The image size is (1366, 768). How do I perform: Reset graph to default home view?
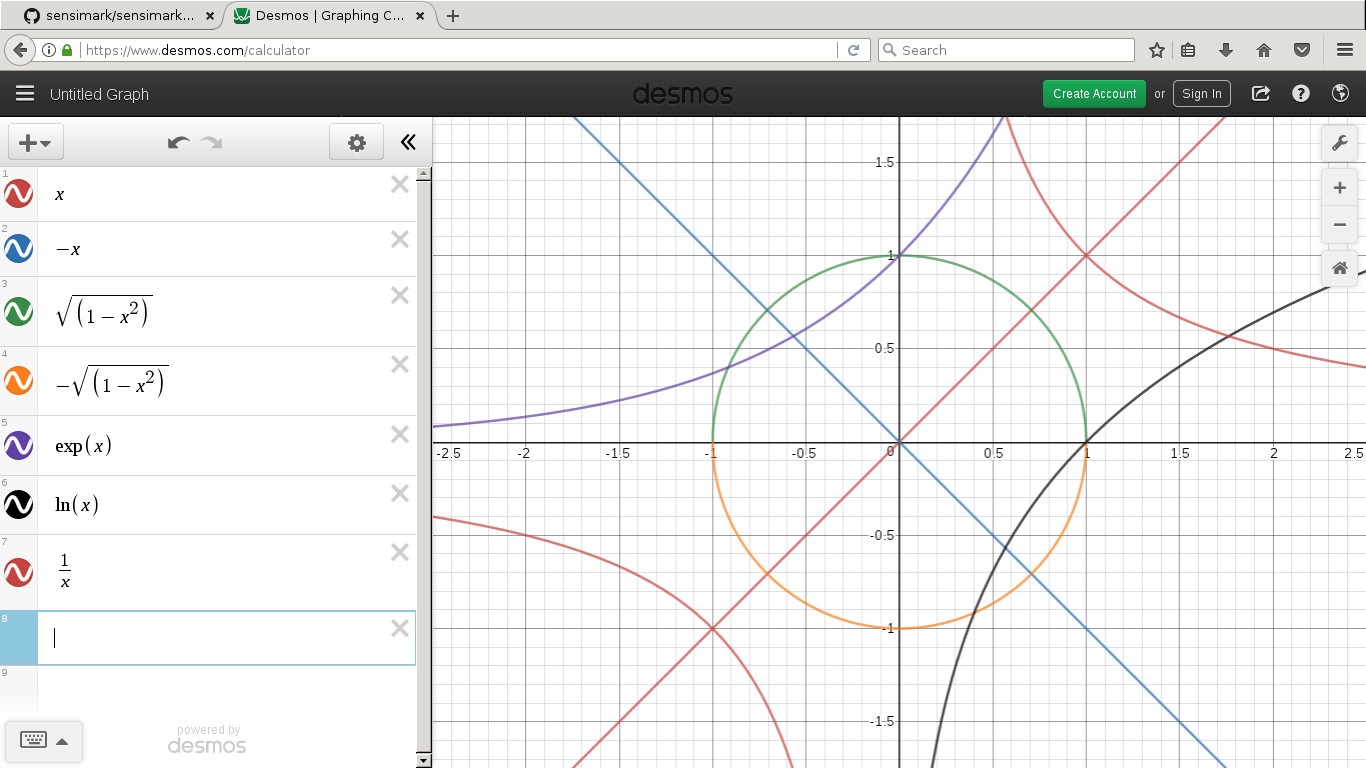point(1340,268)
